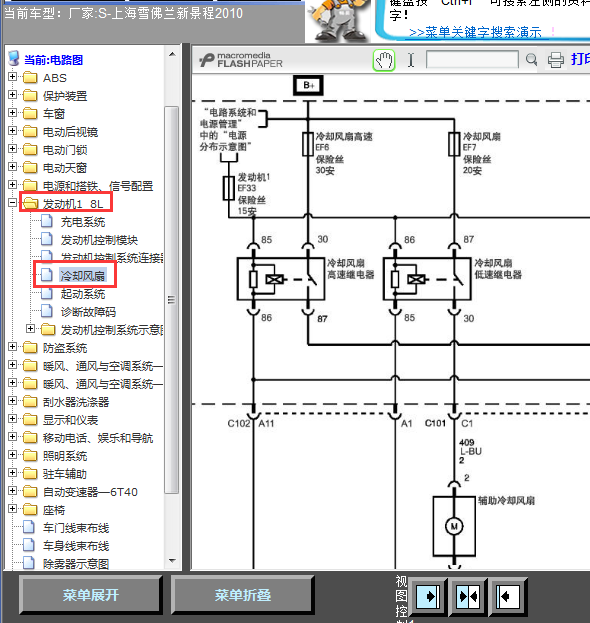Select 移动电话、娱乐和导航 folder
The image size is (590, 623).
(98, 438)
